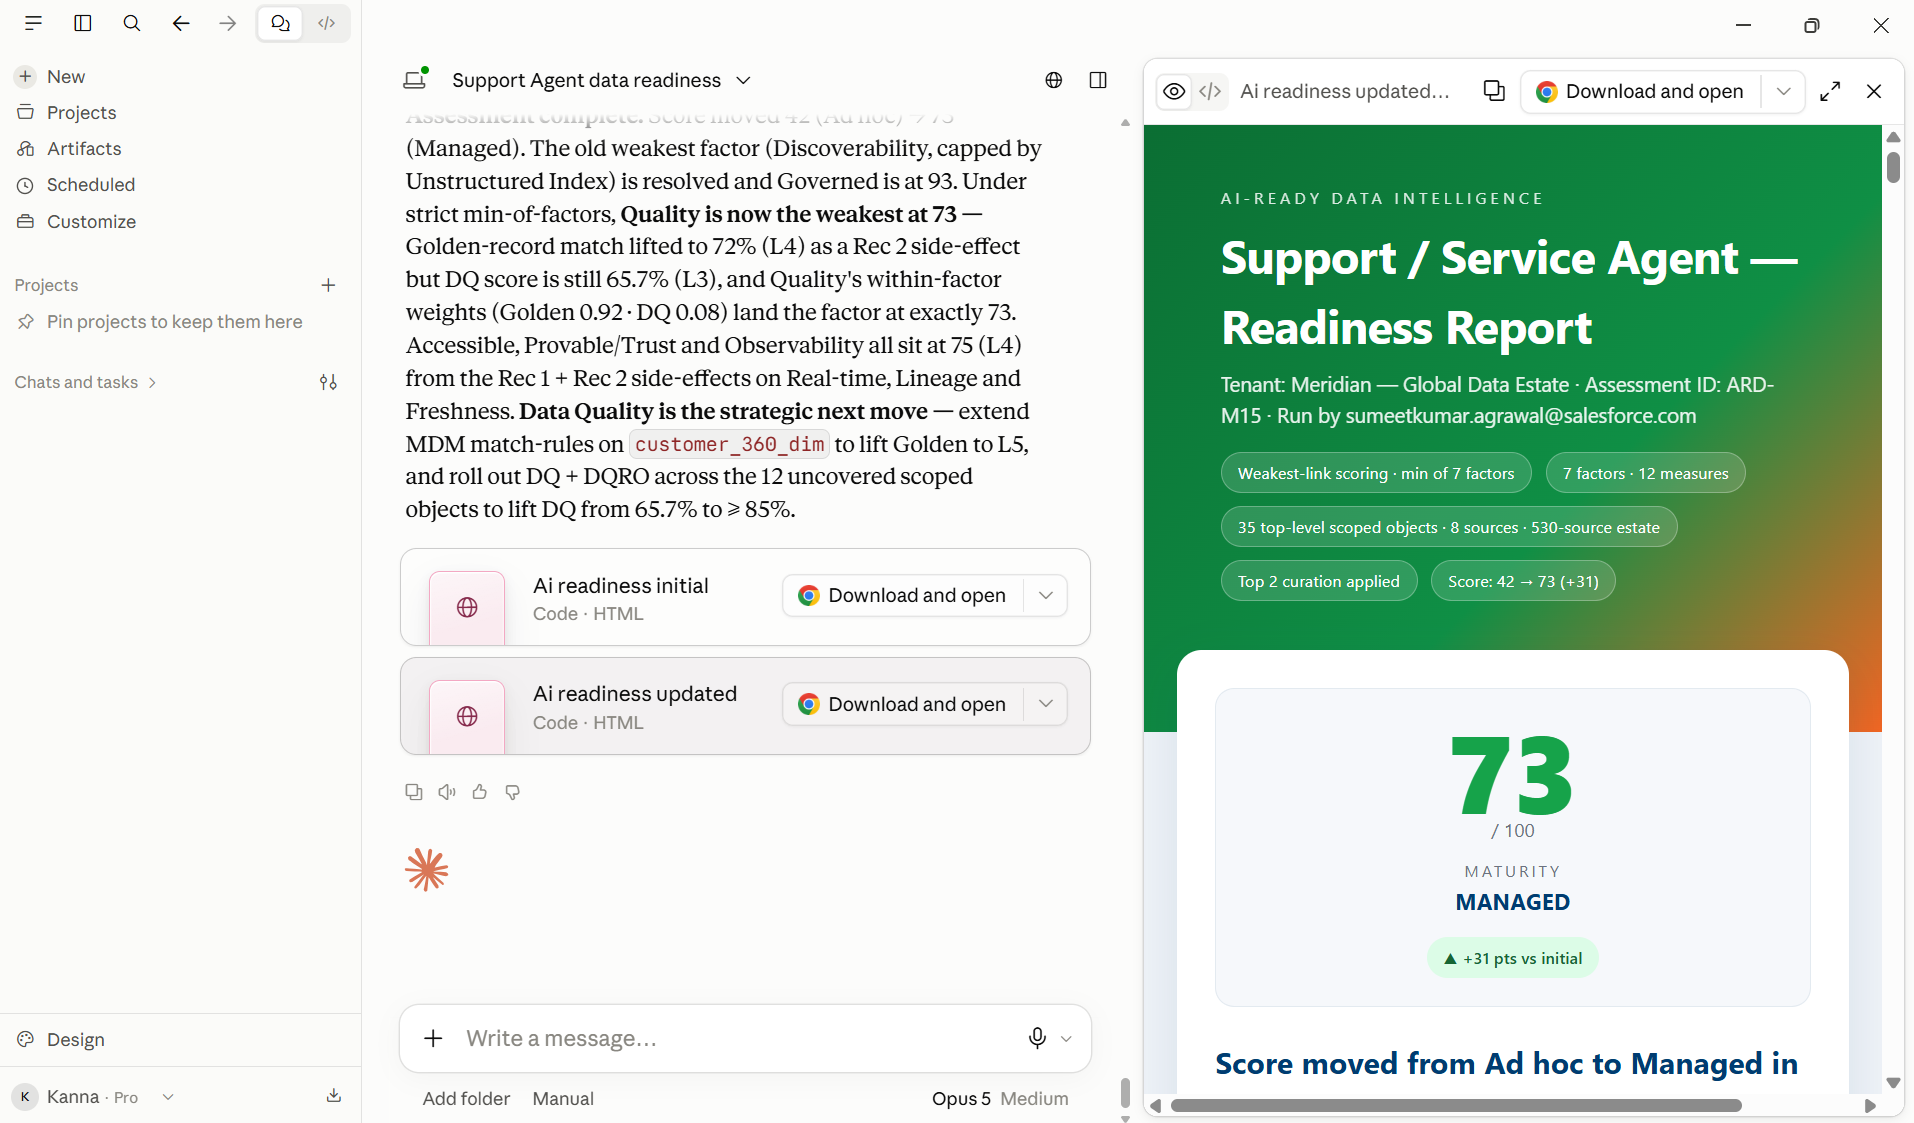This screenshot has height=1123, width=1914.
Task: Switch artifact panel to preview eye view
Action: (1174, 92)
